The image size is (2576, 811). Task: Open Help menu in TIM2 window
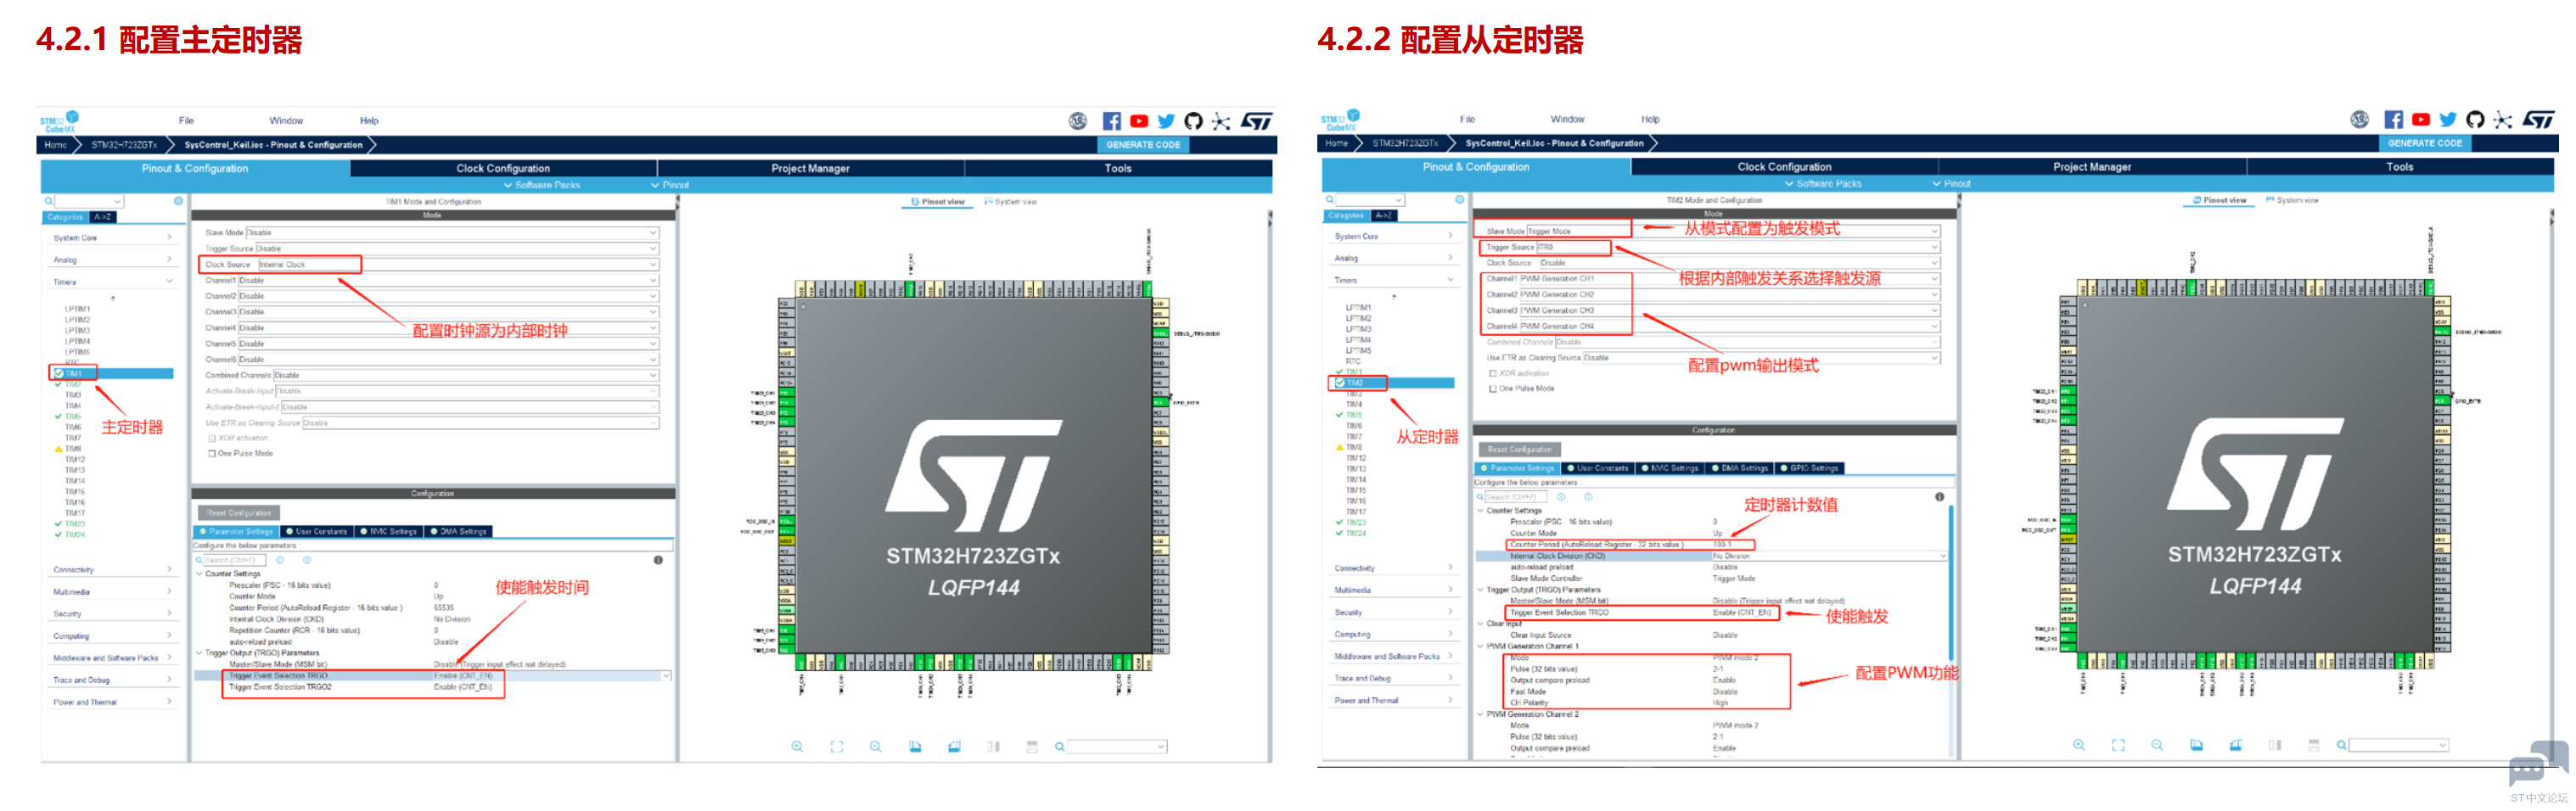(x=1650, y=119)
